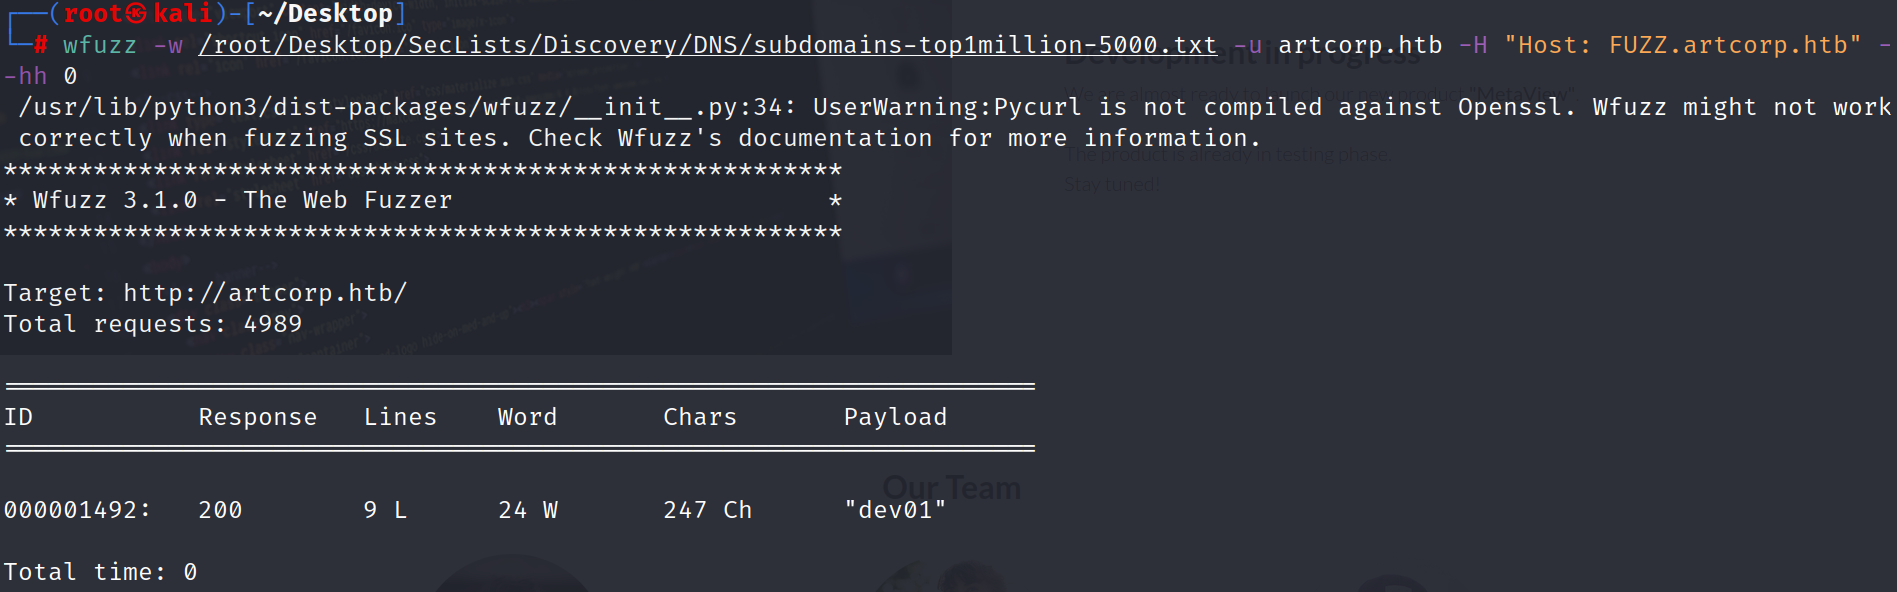Click the artcorp.htb argument after -u
The height and width of the screenshot is (592, 1897).
1360,45
